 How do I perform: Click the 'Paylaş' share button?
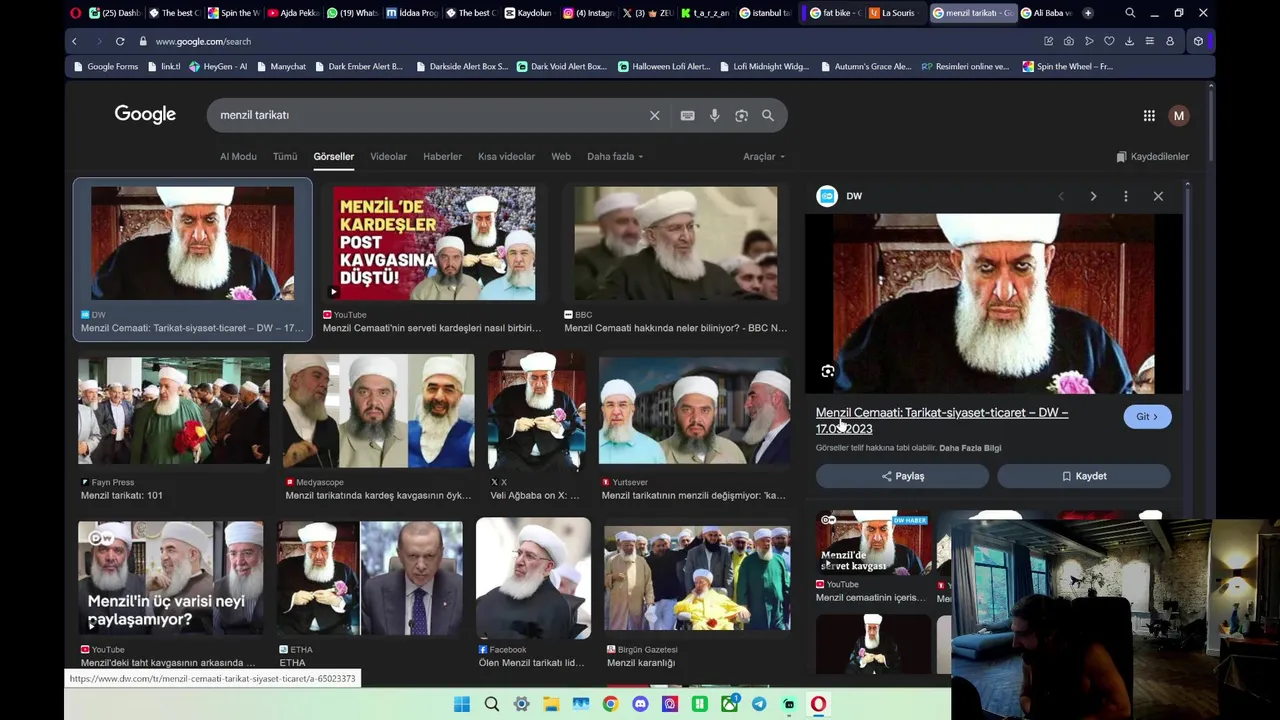click(x=903, y=477)
